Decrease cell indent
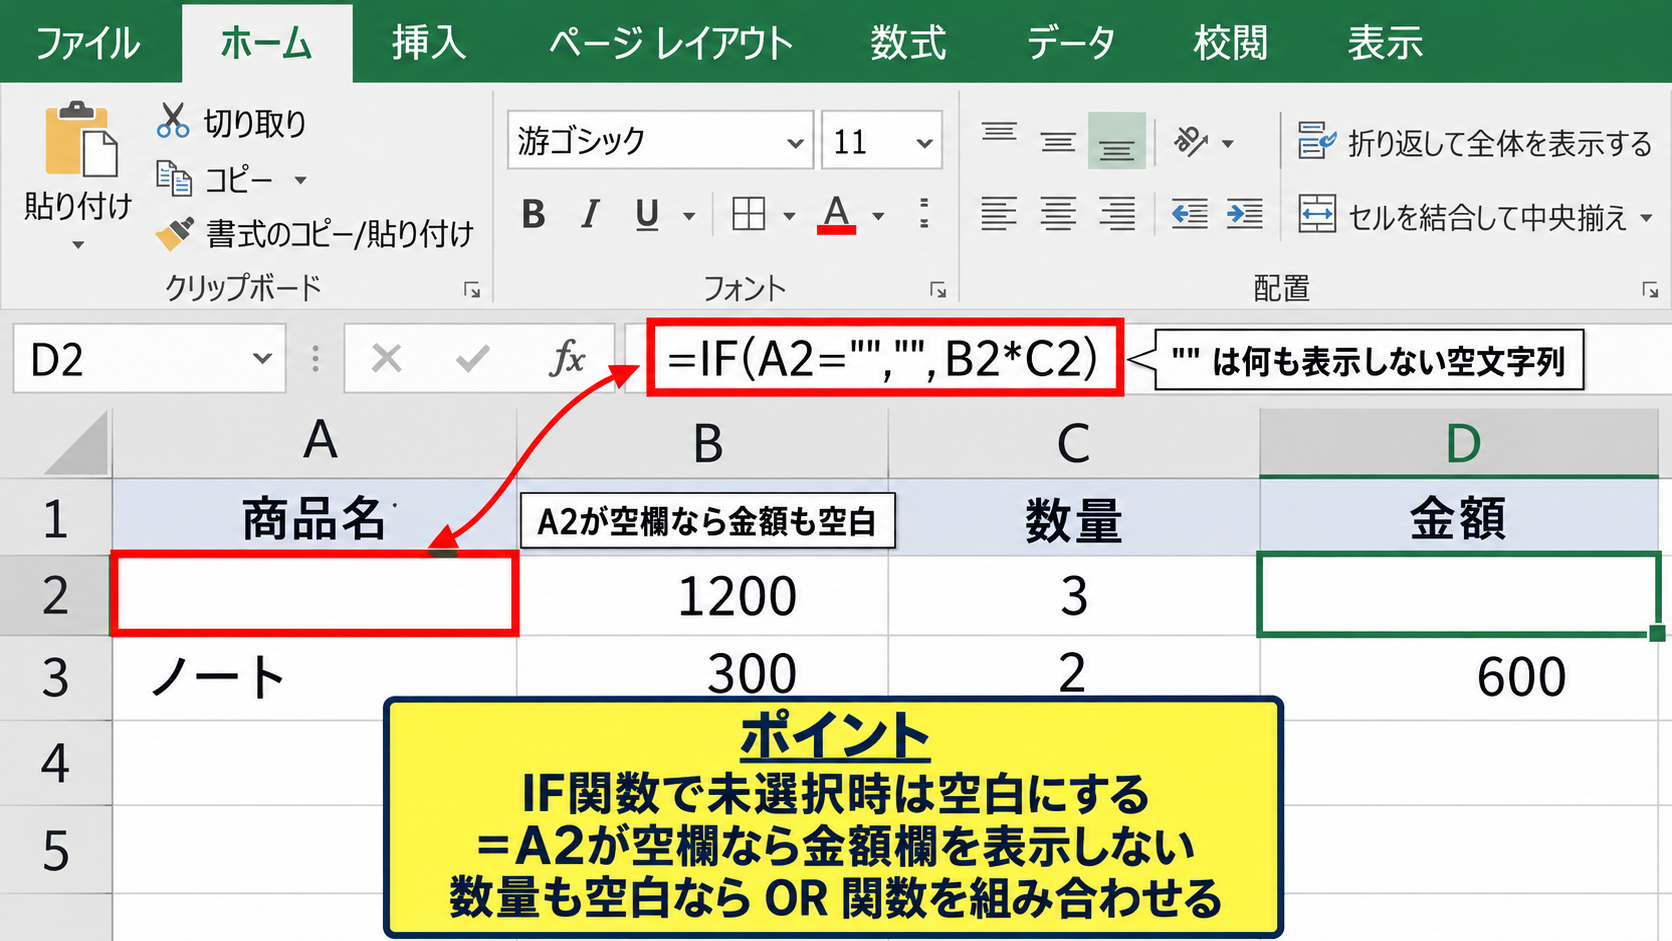Viewport: 1672px width, 941px height. point(1189,214)
